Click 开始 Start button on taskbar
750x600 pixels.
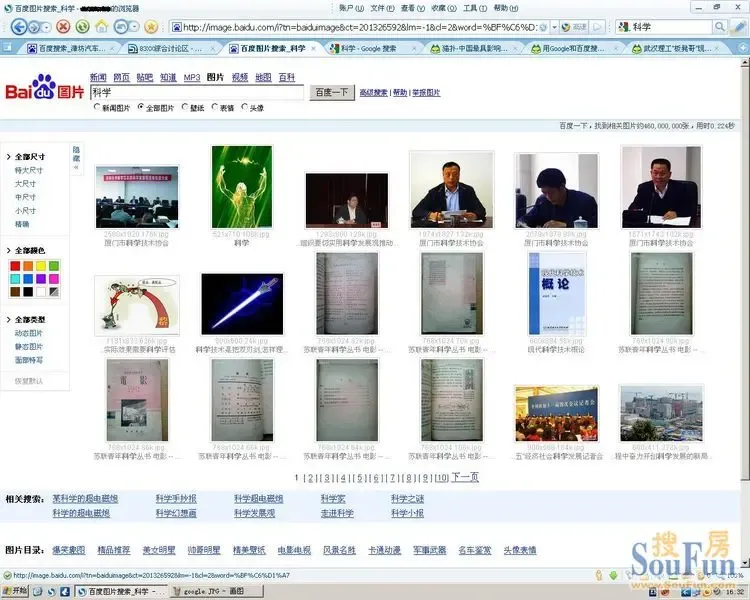coord(15,591)
